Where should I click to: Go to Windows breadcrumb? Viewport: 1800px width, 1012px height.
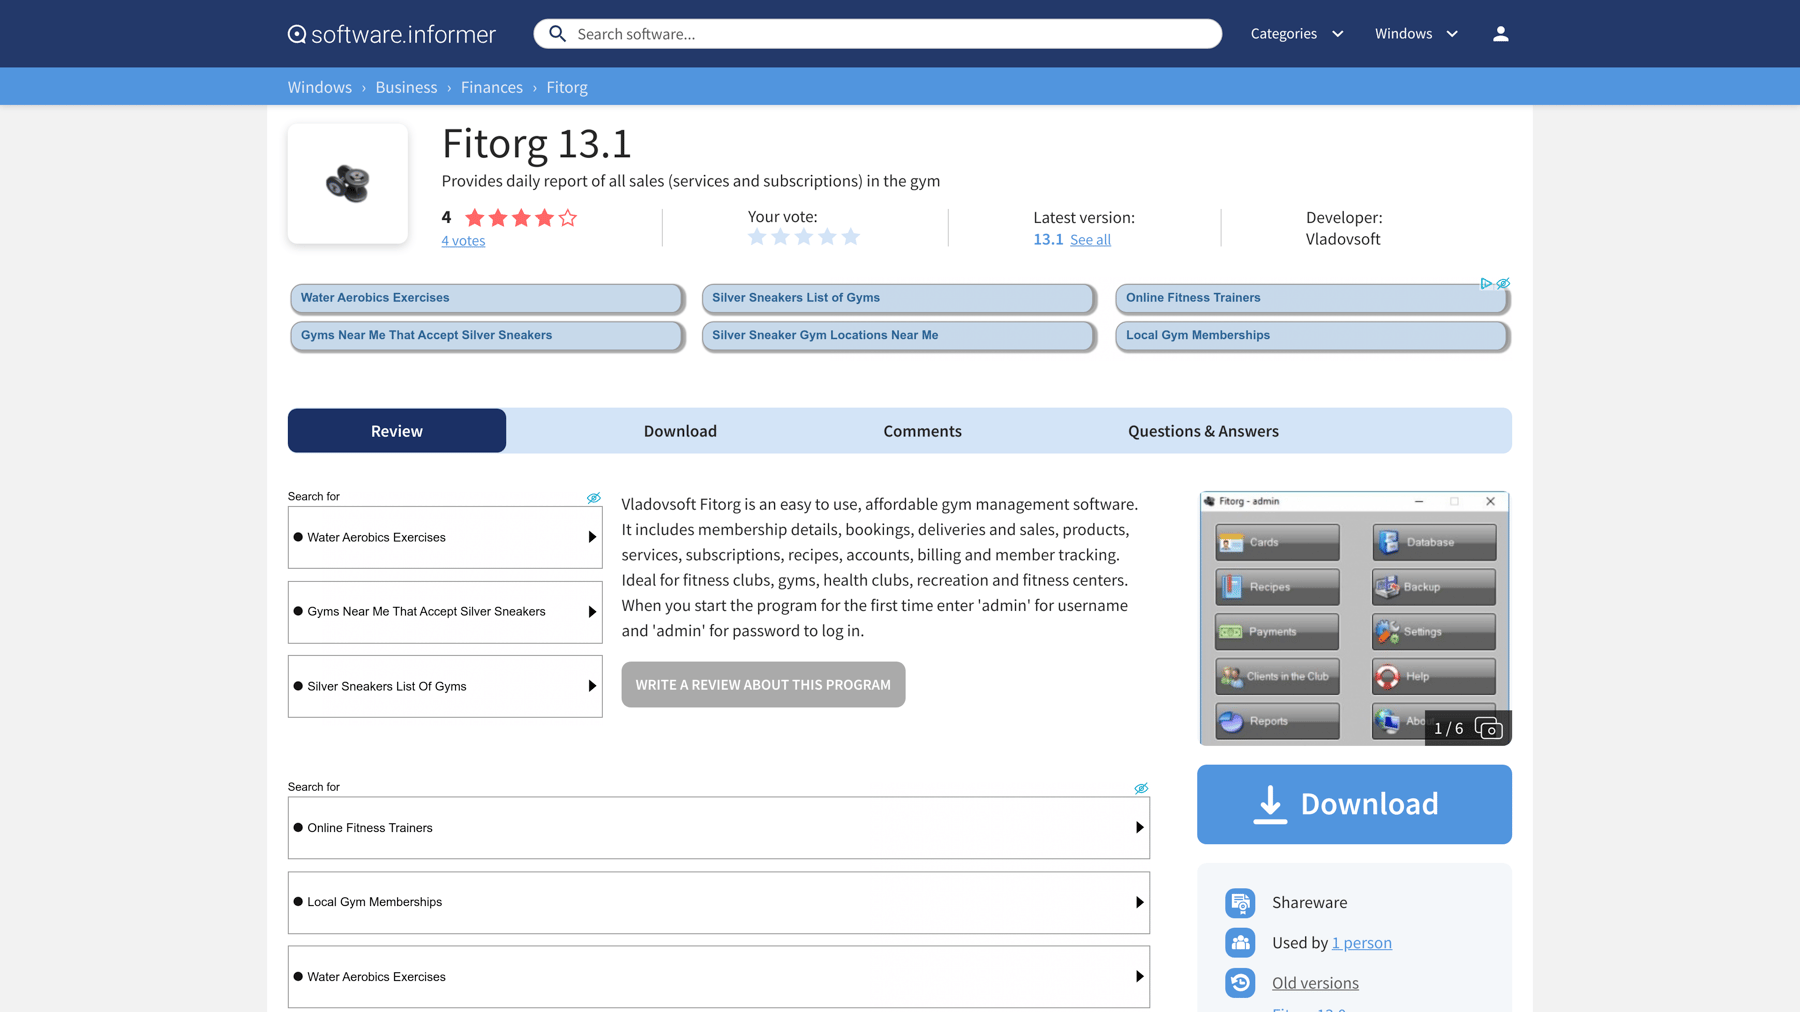pyautogui.click(x=320, y=87)
